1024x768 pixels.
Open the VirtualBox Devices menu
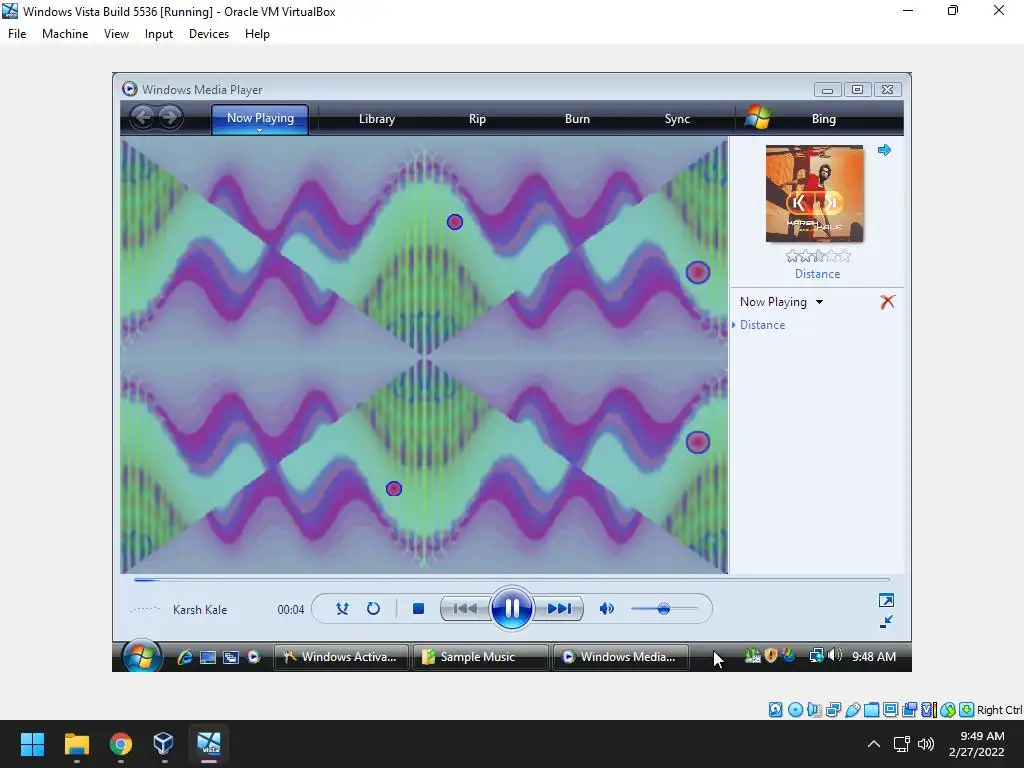209,34
